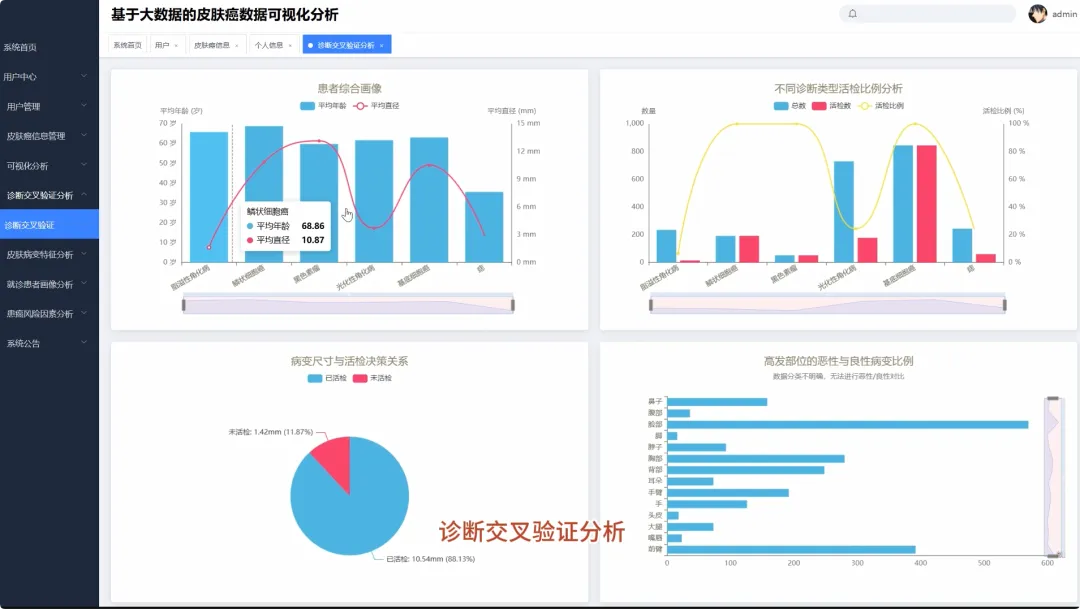Click the 不同诊断类型活检比例分析 chart title
The image size is (1080, 609).
click(838, 88)
